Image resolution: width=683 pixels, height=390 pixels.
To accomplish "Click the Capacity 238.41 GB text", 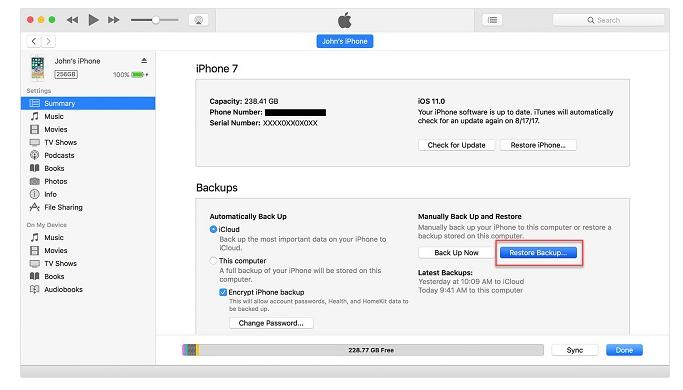I will 244,101.
